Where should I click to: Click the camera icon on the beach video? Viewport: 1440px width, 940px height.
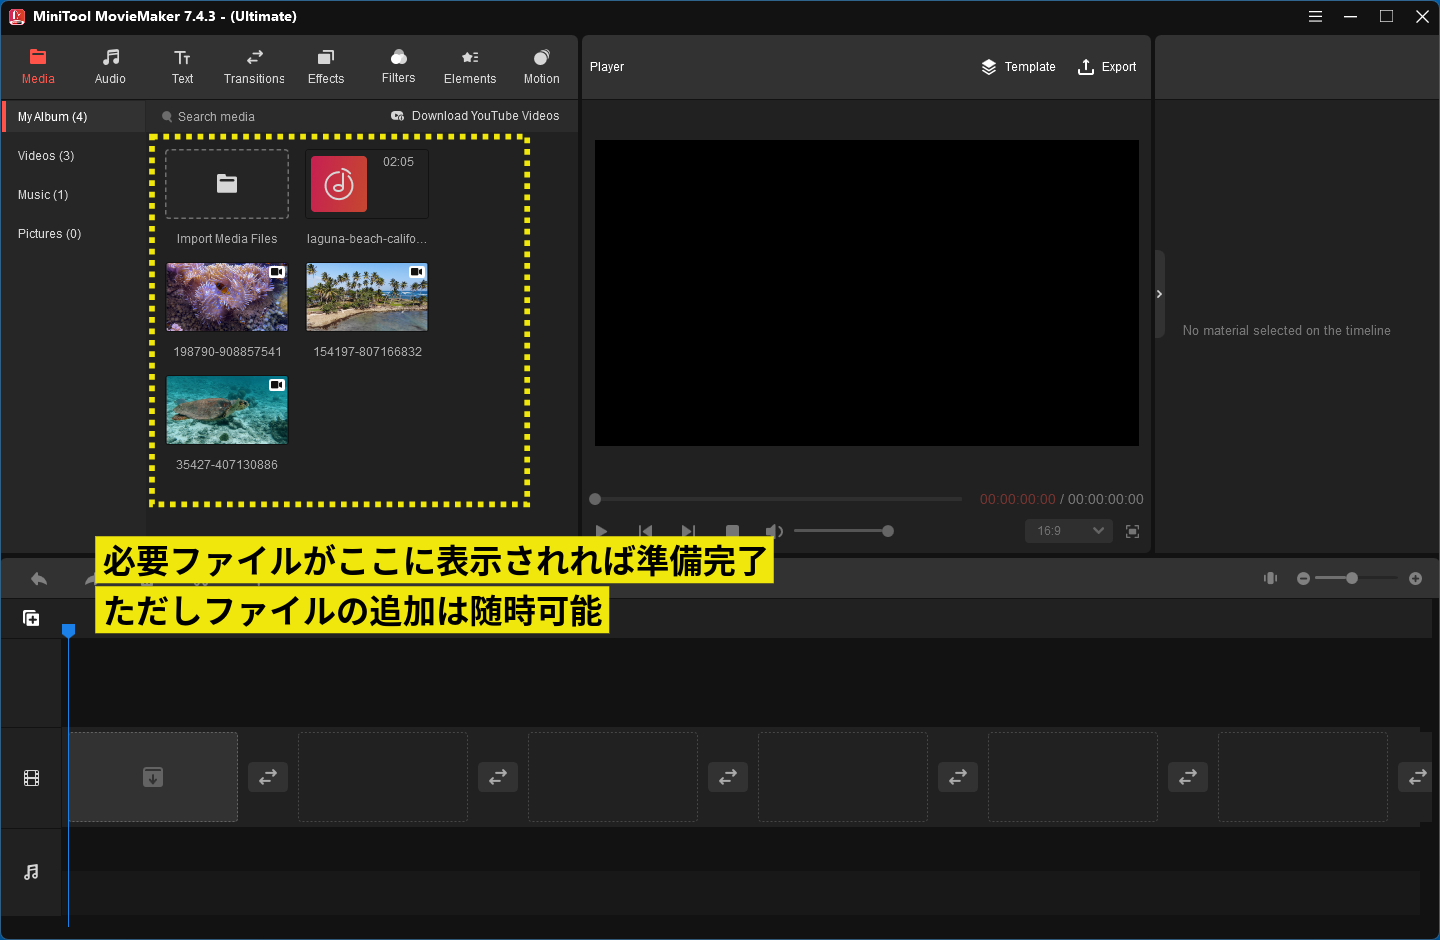pyautogui.click(x=417, y=272)
